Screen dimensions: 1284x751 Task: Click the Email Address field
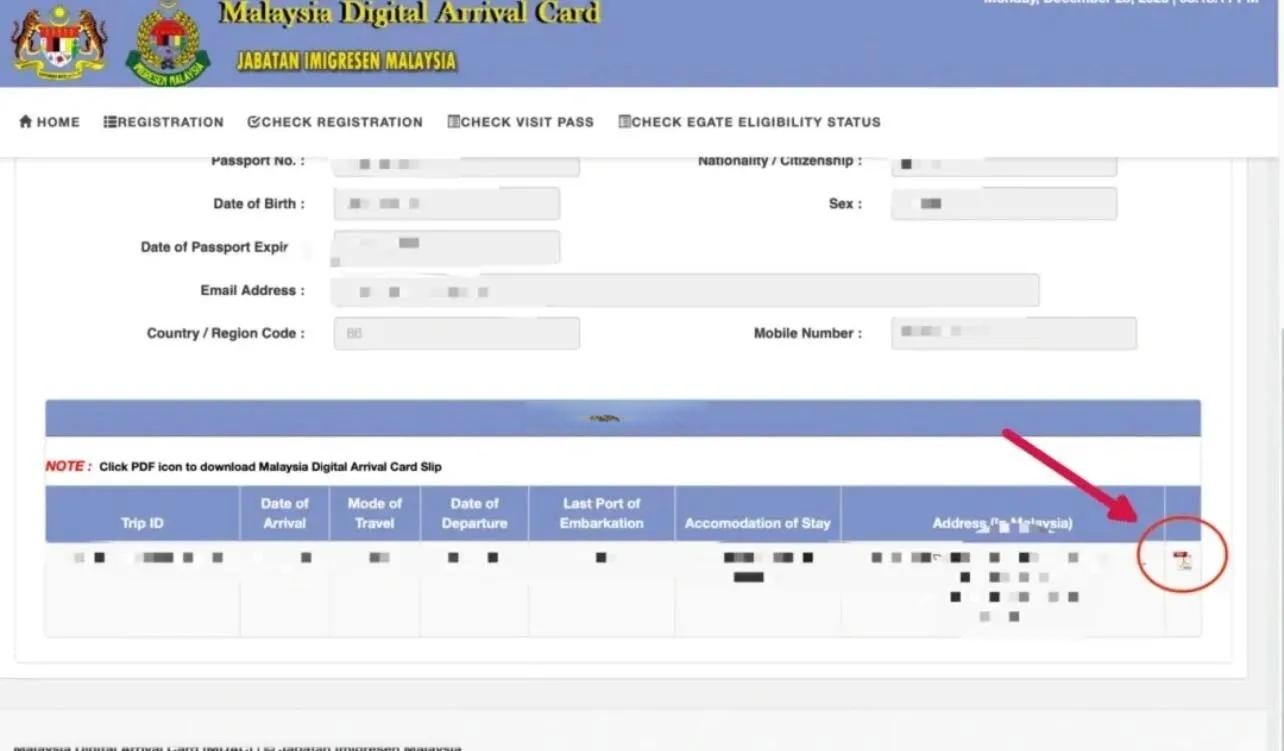pos(685,291)
